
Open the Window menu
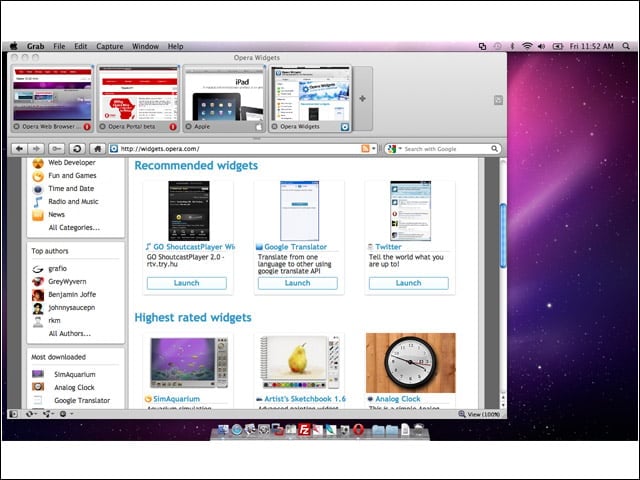(145, 46)
